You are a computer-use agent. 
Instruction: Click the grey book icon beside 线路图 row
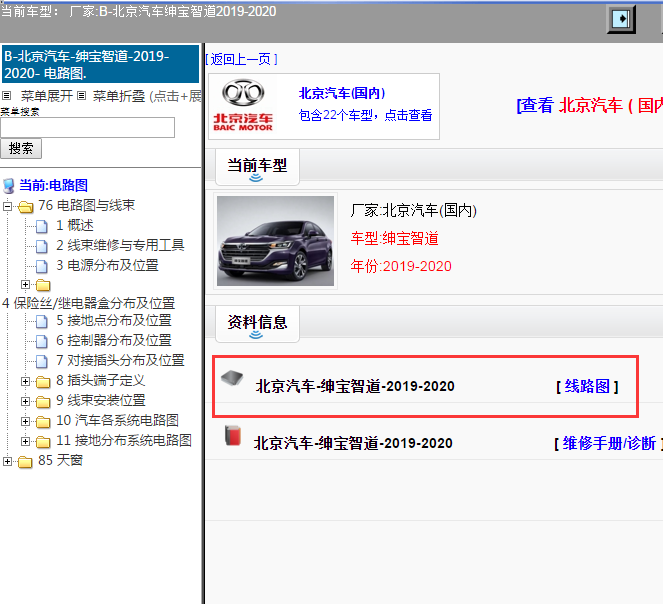coord(232,378)
